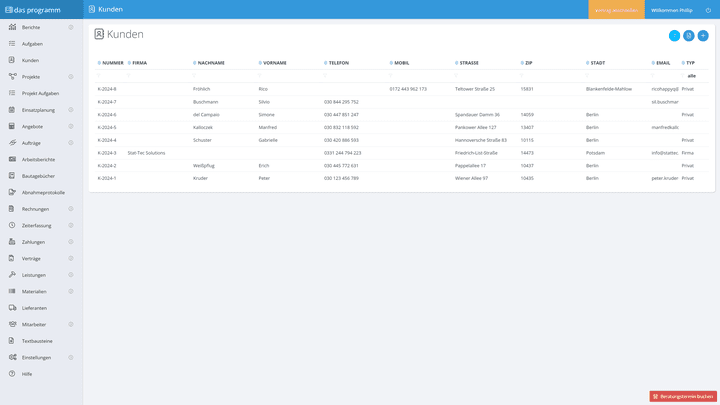Click the Zeiterfassung clock icon
This screenshot has width=720, height=405.
click(12, 225)
